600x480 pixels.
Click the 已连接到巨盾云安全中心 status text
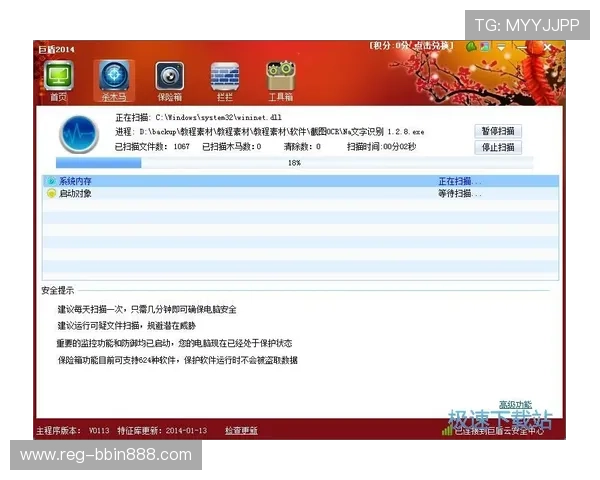pyautogui.click(x=499, y=431)
